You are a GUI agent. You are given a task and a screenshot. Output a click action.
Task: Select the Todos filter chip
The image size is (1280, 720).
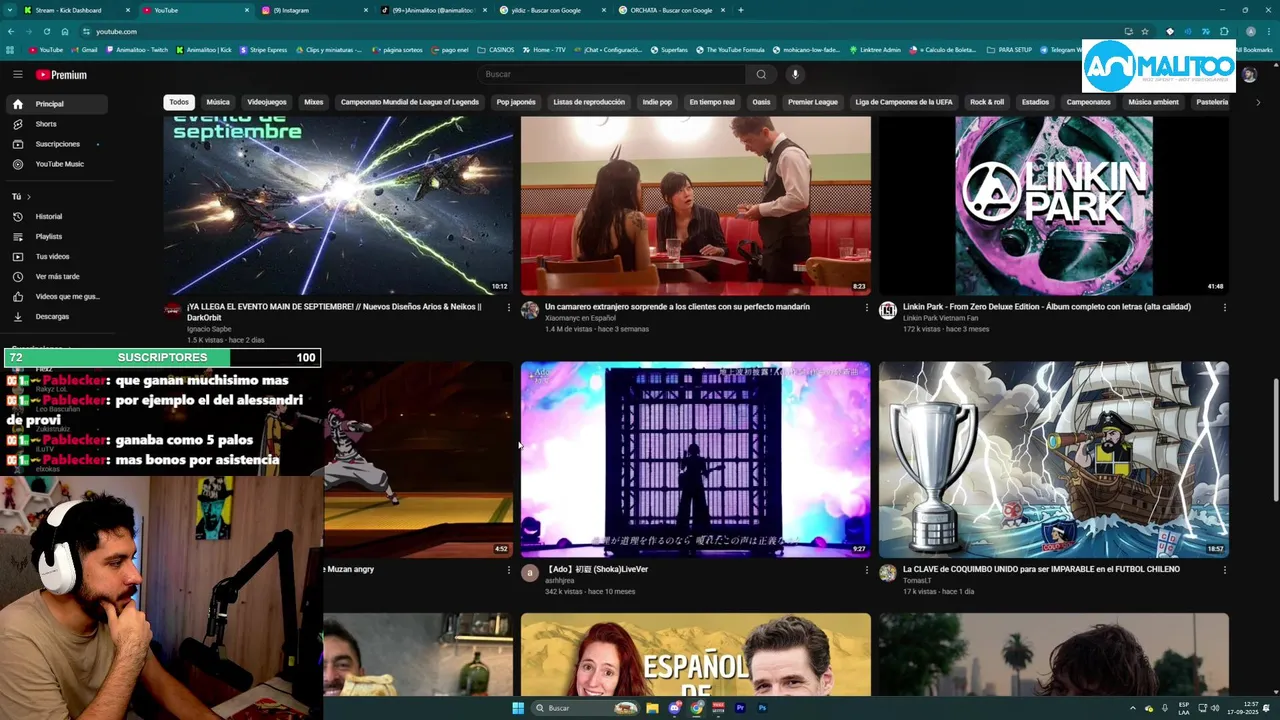(179, 102)
